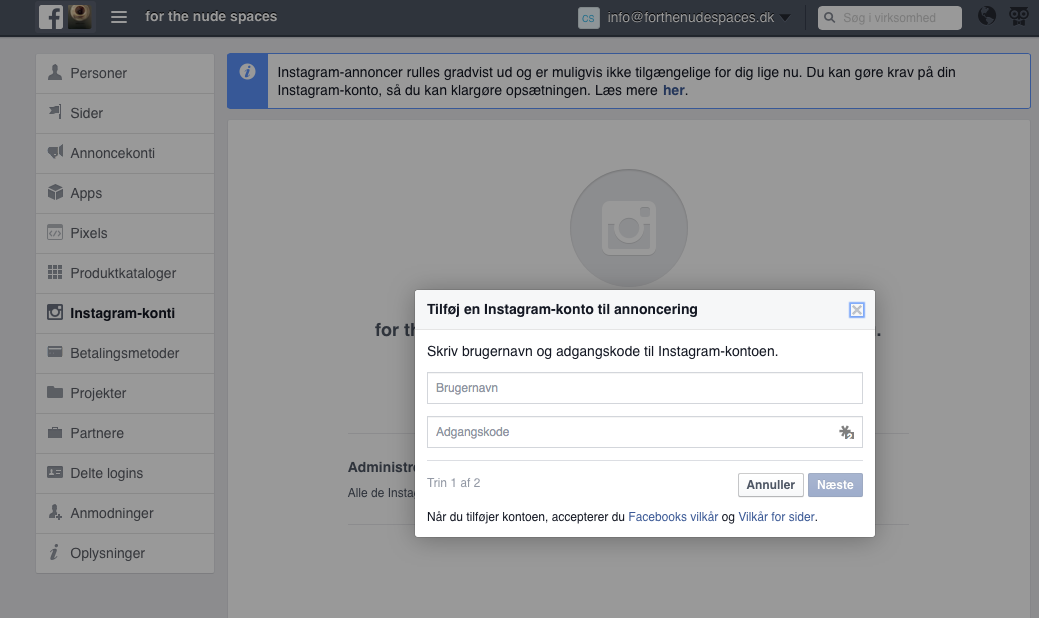Open Sider in the sidebar

pyautogui.click(x=125, y=113)
